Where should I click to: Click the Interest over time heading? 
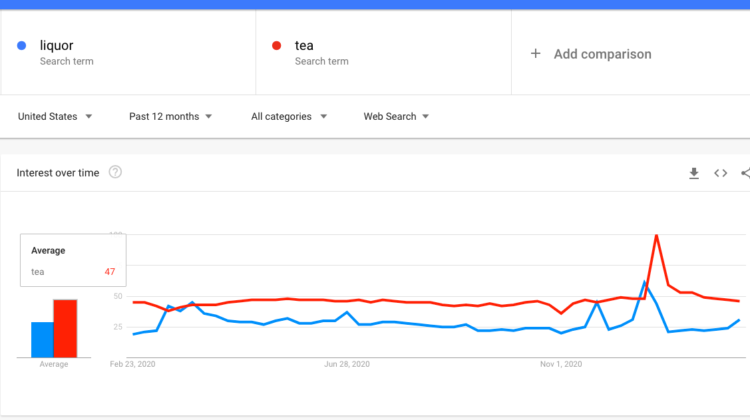58,173
